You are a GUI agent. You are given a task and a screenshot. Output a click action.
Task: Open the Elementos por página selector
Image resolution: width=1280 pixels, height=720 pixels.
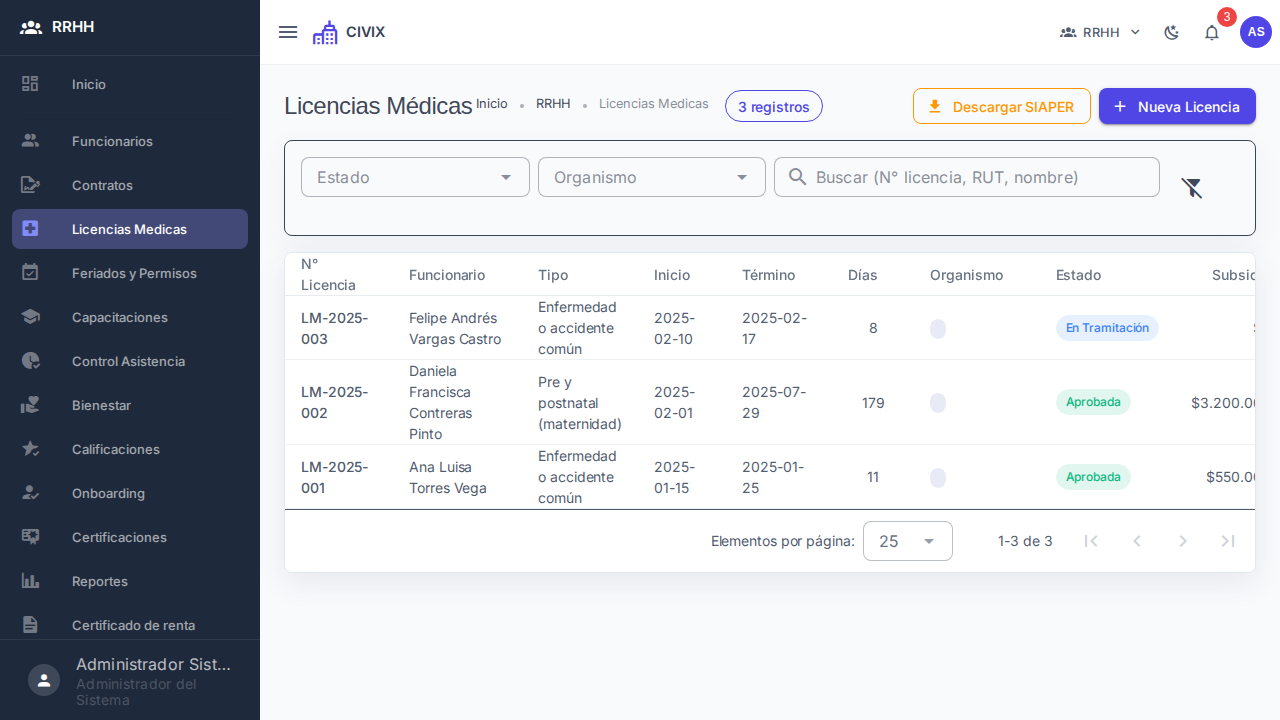908,541
